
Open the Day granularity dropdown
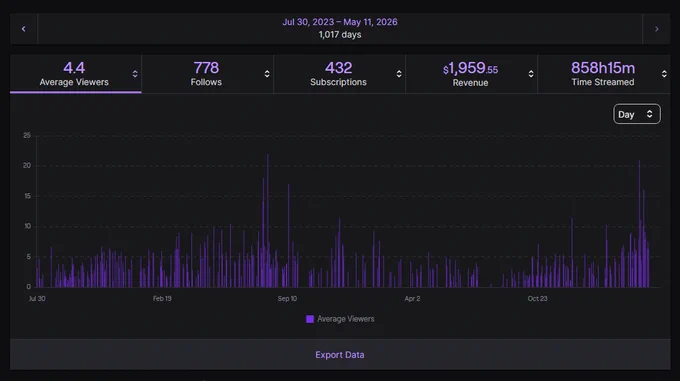click(x=637, y=114)
